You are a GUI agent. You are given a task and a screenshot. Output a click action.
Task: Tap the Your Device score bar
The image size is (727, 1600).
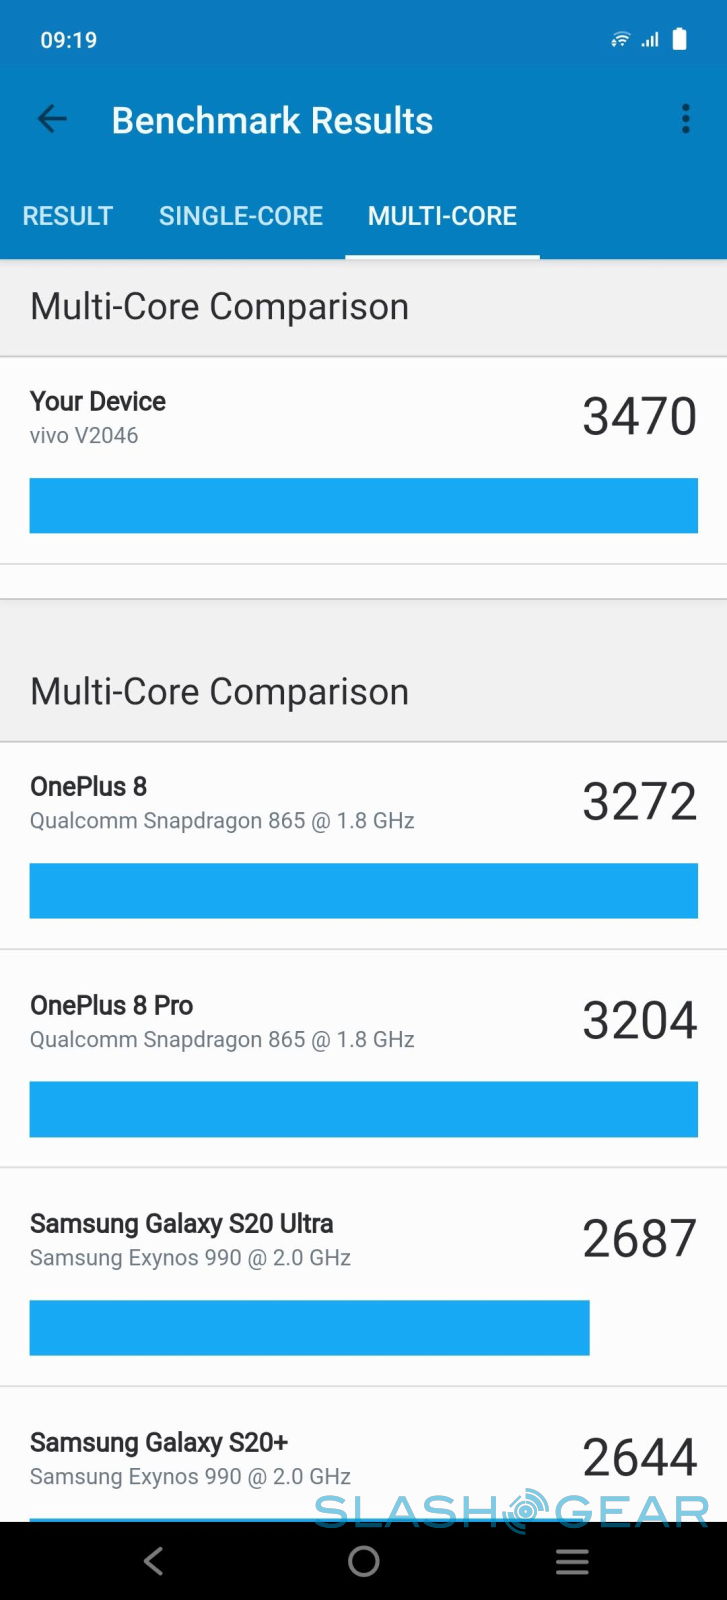[x=363, y=505]
